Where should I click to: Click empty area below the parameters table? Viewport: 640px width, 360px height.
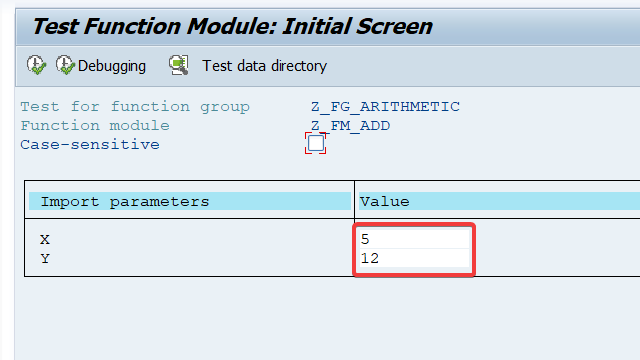[x=327, y=318]
